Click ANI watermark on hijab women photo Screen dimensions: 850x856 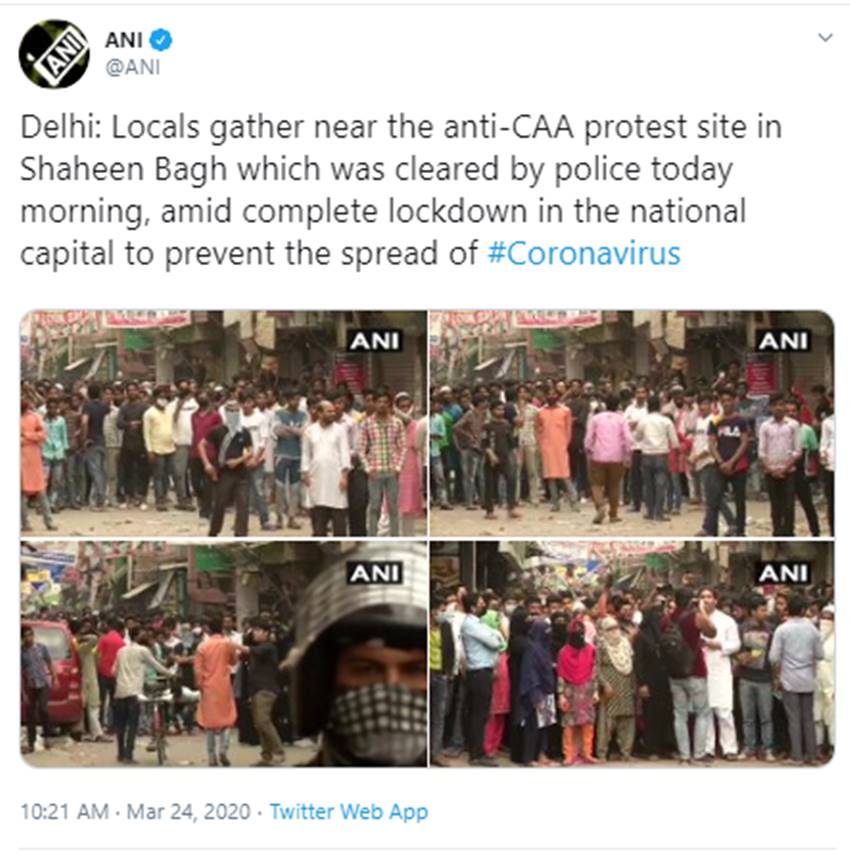tap(783, 573)
